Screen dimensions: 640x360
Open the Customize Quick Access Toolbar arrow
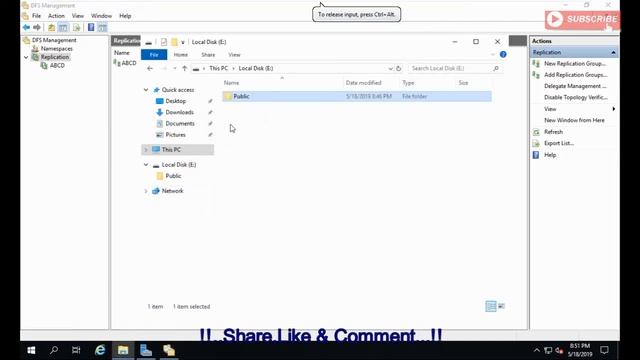pos(183,42)
